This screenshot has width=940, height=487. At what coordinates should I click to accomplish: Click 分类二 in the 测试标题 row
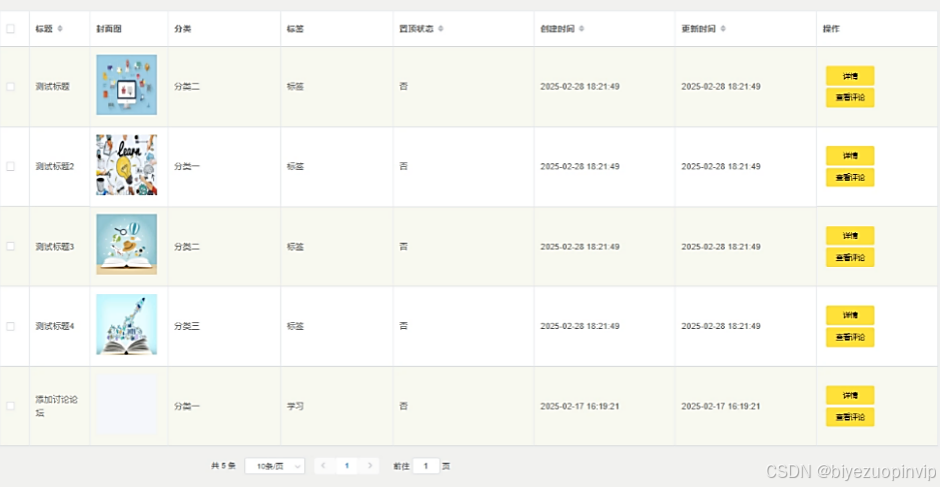(x=187, y=86)
